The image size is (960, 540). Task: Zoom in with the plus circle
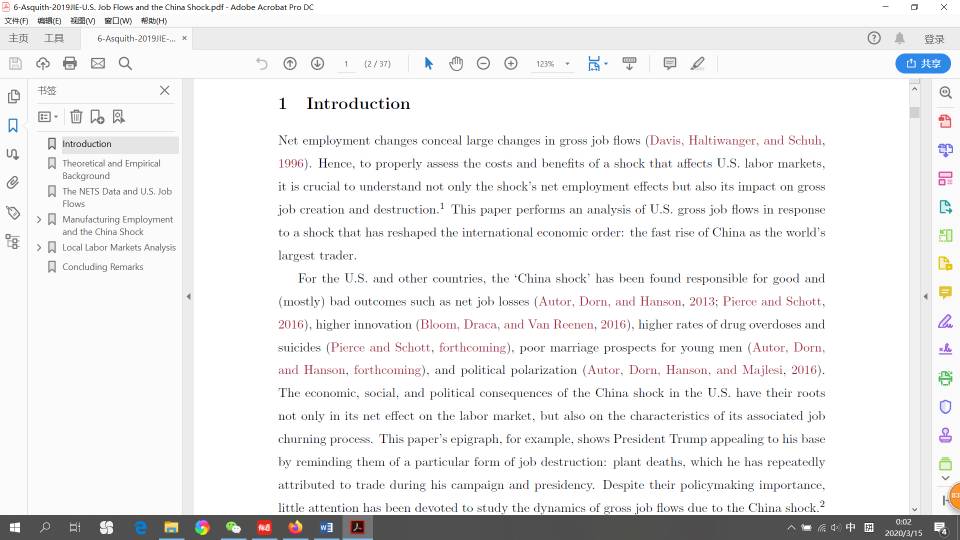(511, 64)
